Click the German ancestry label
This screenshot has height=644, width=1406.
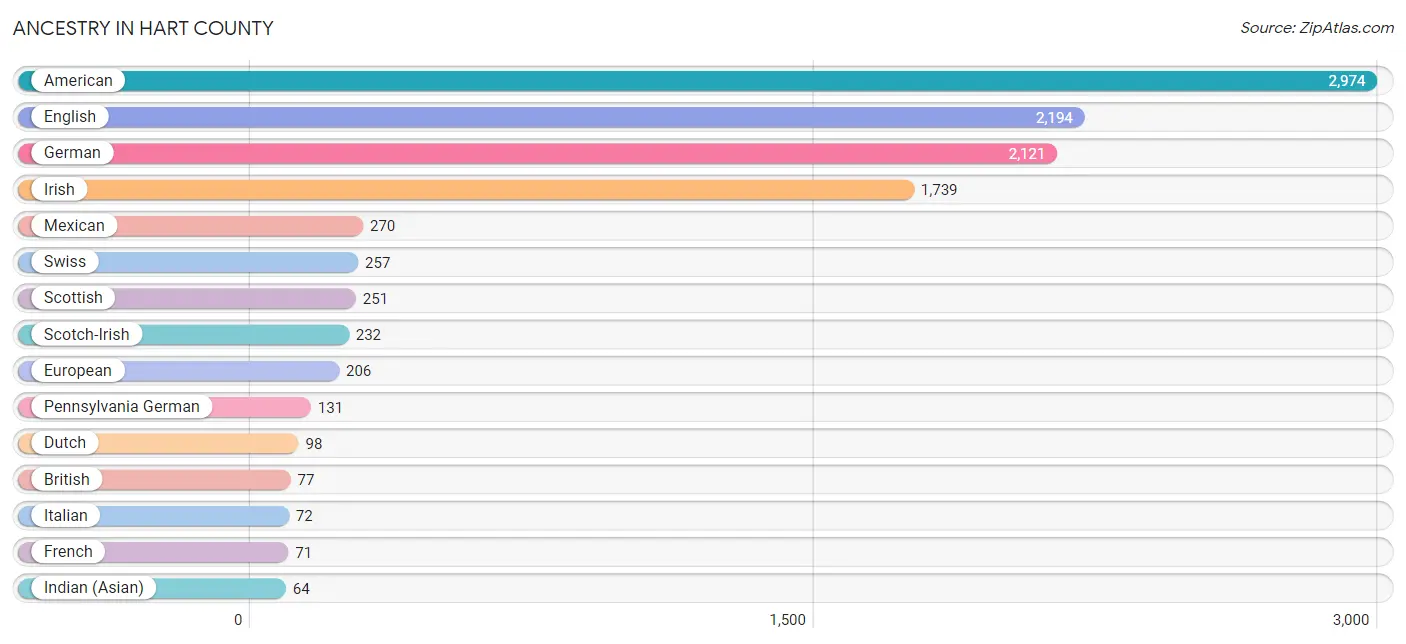click(72, 153)
